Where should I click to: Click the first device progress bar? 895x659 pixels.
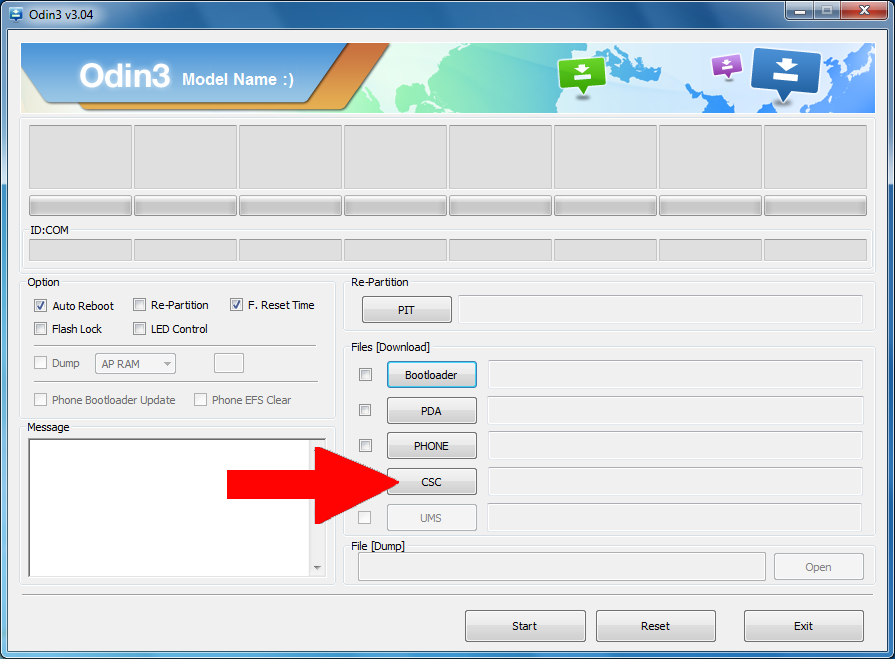[x=80, y=205]
